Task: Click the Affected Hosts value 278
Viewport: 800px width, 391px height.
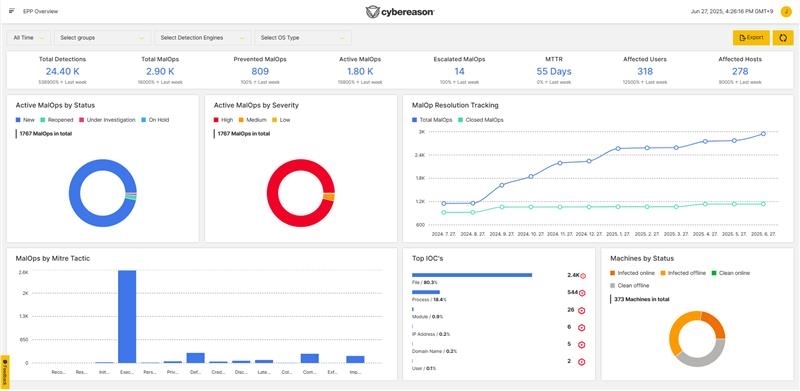Action: pos(740,71)
